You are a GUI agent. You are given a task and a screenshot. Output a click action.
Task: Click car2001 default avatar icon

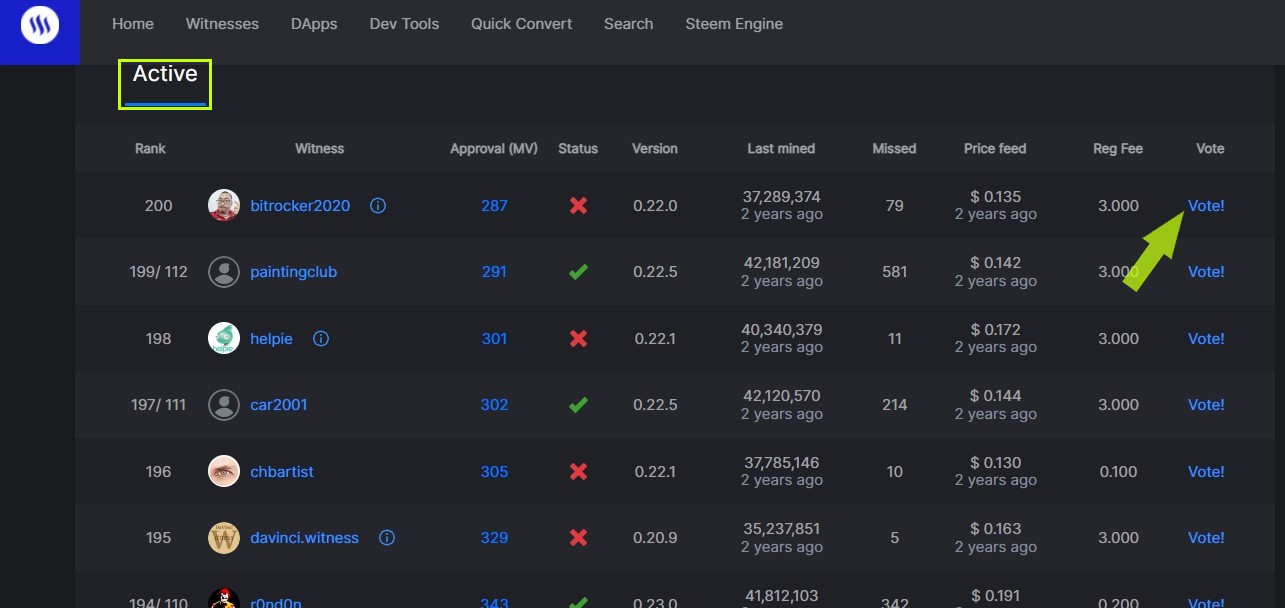[x=224, y=405]
